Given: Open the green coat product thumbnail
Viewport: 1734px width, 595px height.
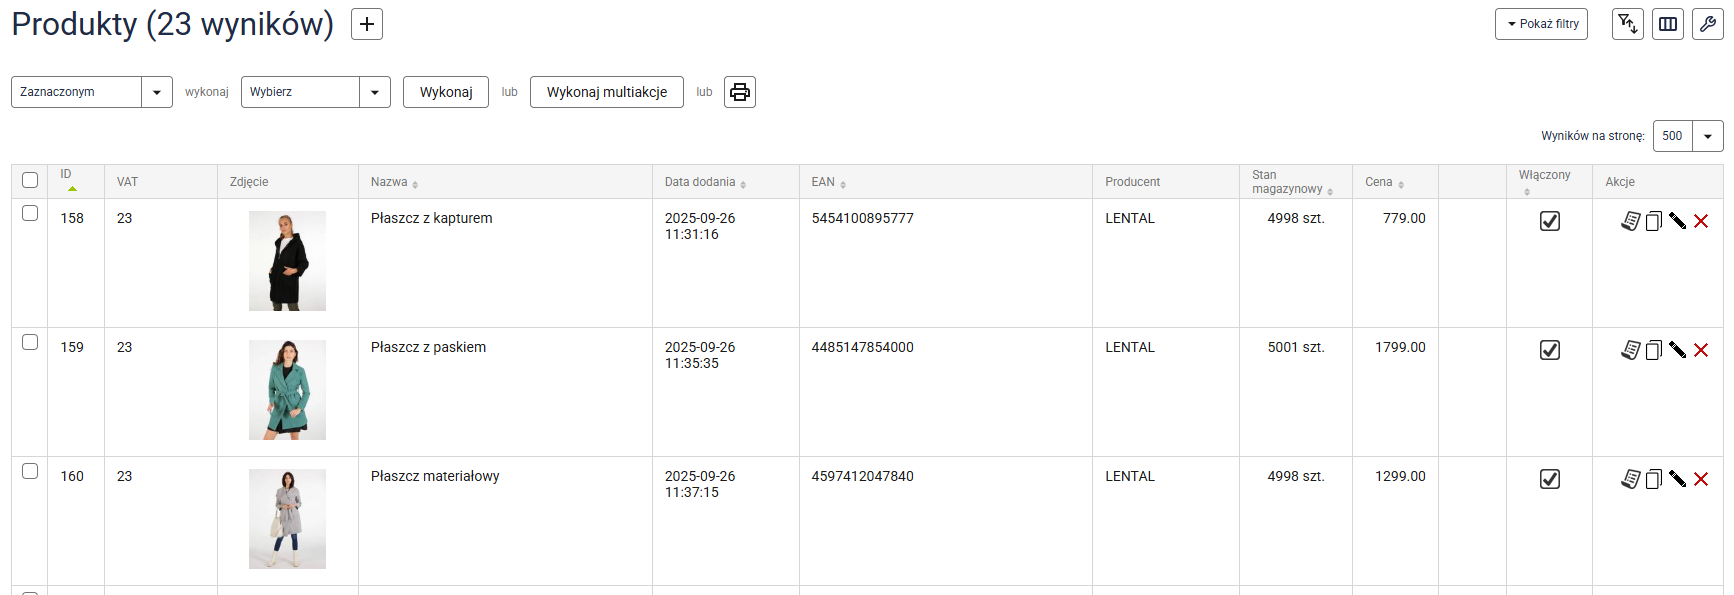Looking at the screenshot, I should coord(287,390).
